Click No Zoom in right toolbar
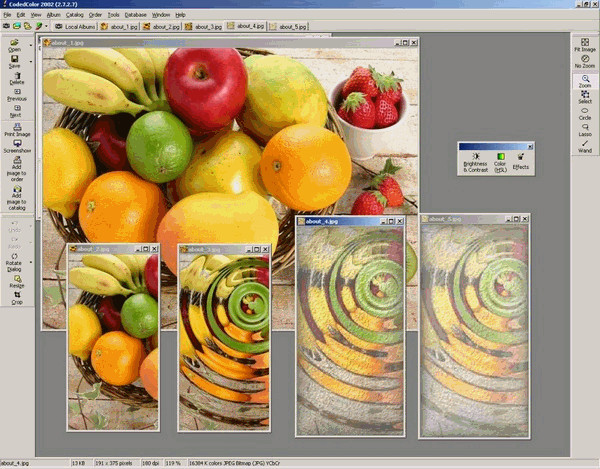 (585, 62)
